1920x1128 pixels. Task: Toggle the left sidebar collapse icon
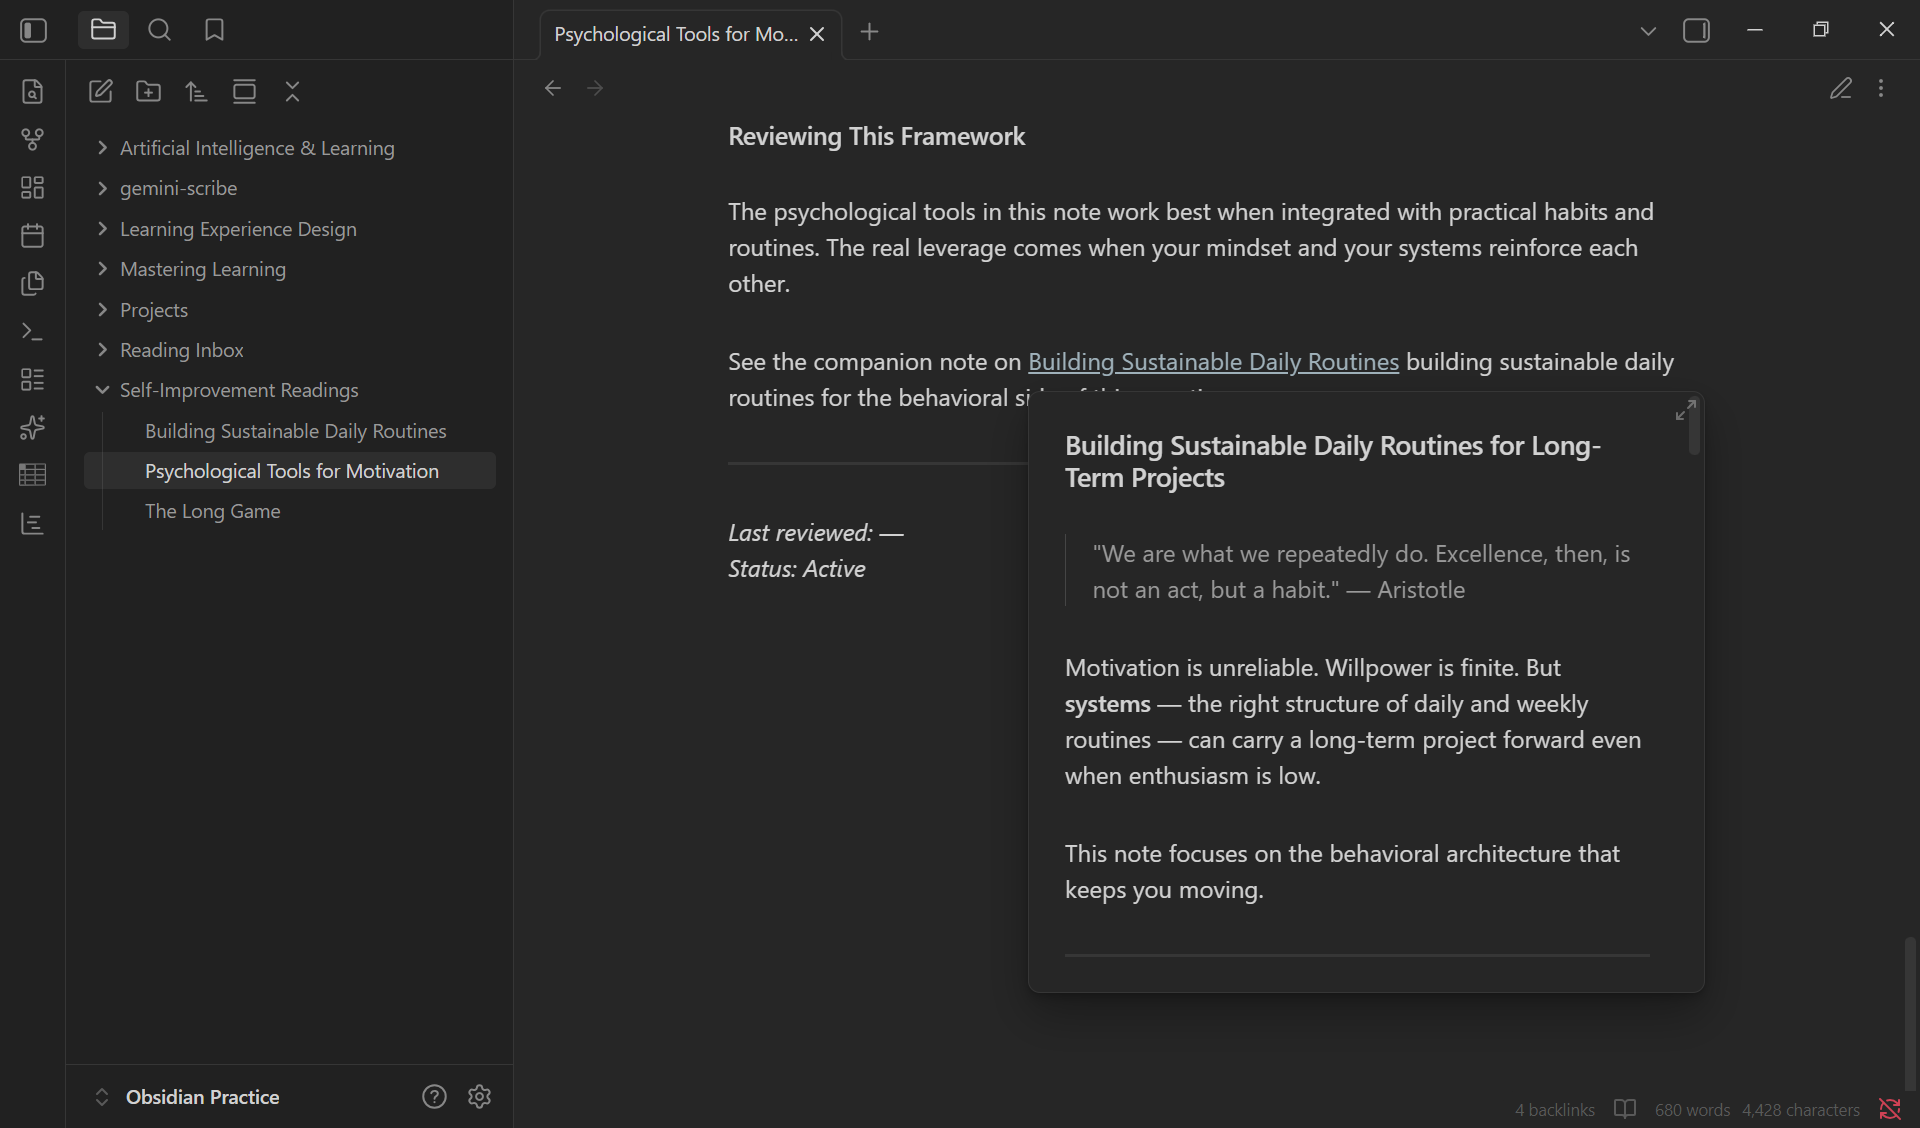click(x=33, y=31)
